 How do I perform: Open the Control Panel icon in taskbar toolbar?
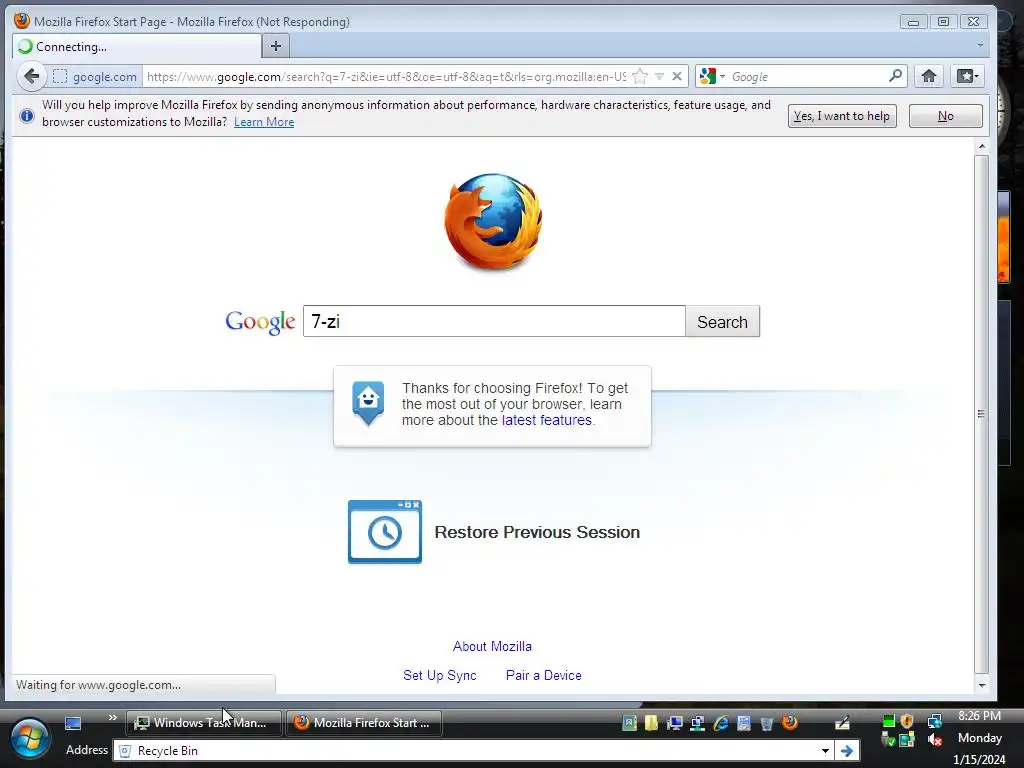744,722
